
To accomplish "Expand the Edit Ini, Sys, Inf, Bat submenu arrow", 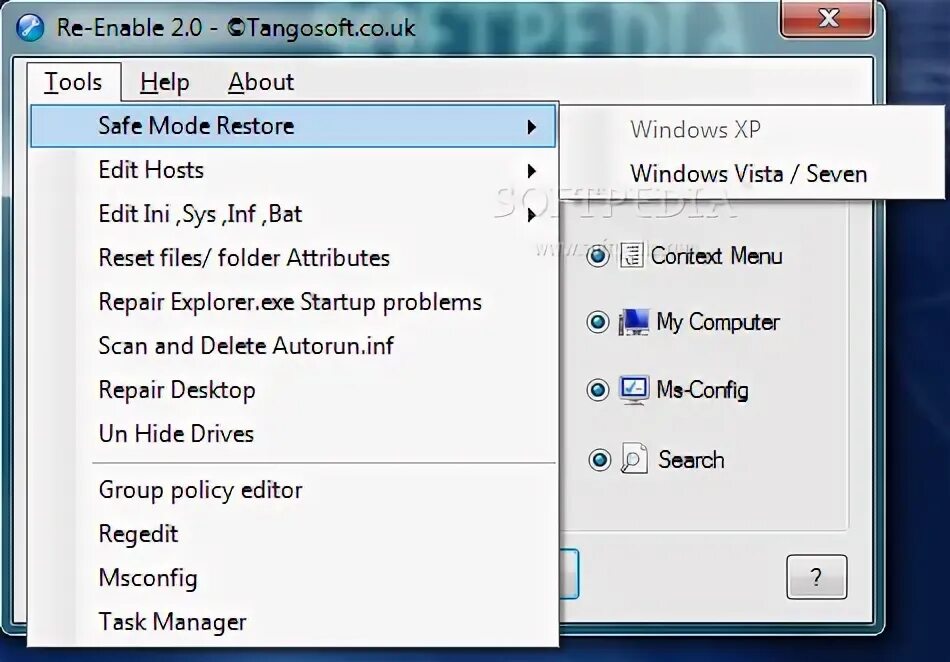I will [x=531, y=214].
